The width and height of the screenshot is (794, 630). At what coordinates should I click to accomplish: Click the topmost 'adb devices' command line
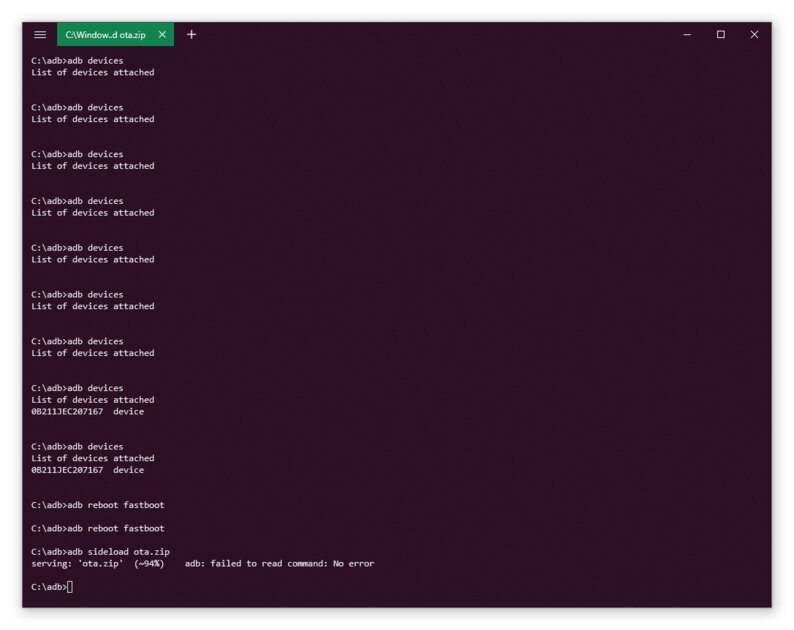click(77, 61)
